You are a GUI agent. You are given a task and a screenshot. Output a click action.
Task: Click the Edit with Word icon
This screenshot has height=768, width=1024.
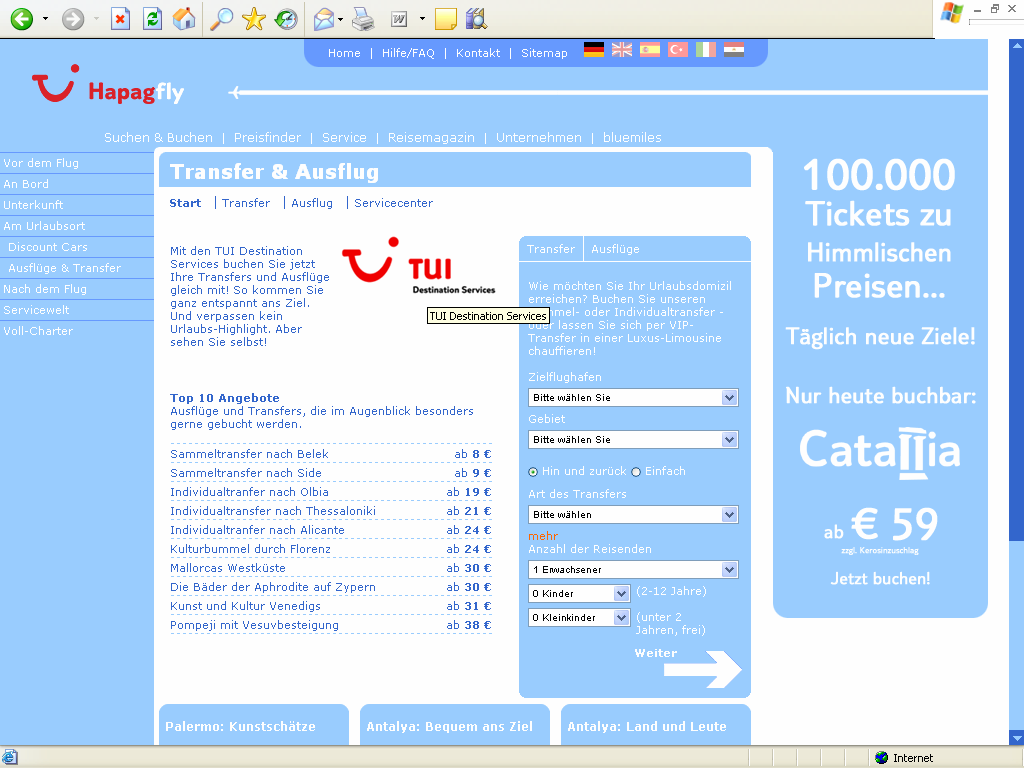[399, 20]
